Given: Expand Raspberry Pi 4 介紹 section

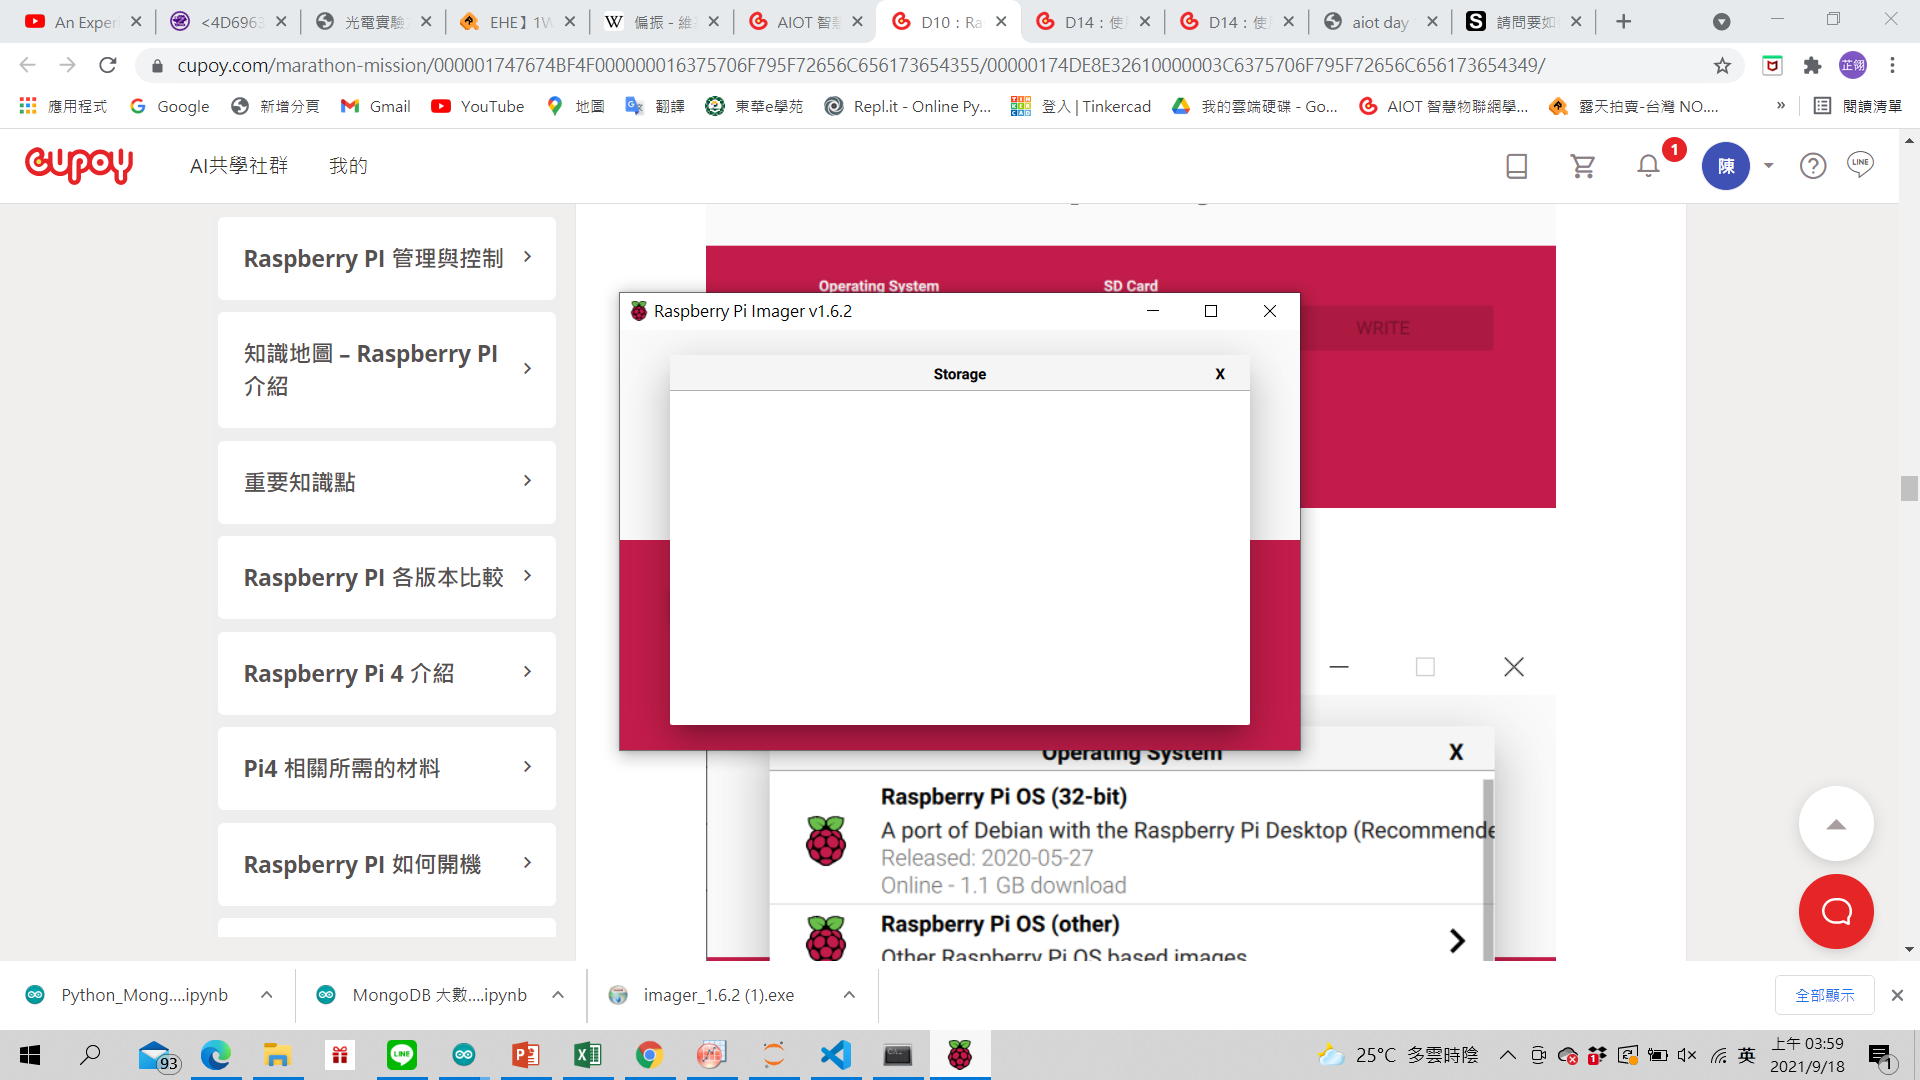Looking at the screenshot, I should click(387, 673).
